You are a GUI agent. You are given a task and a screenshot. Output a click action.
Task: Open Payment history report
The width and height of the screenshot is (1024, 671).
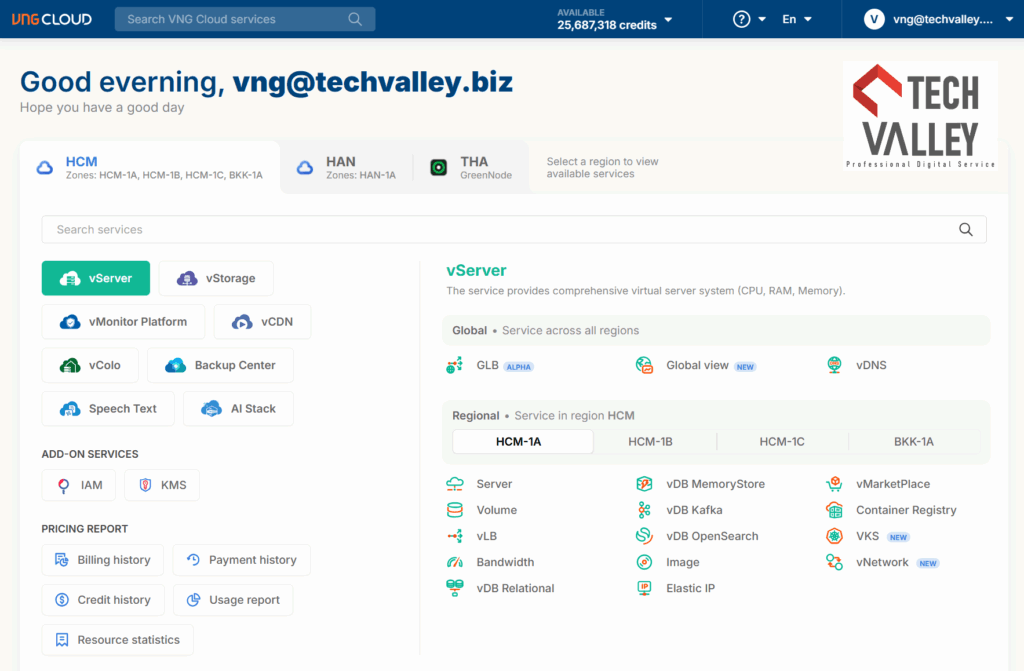coord(242,560)
